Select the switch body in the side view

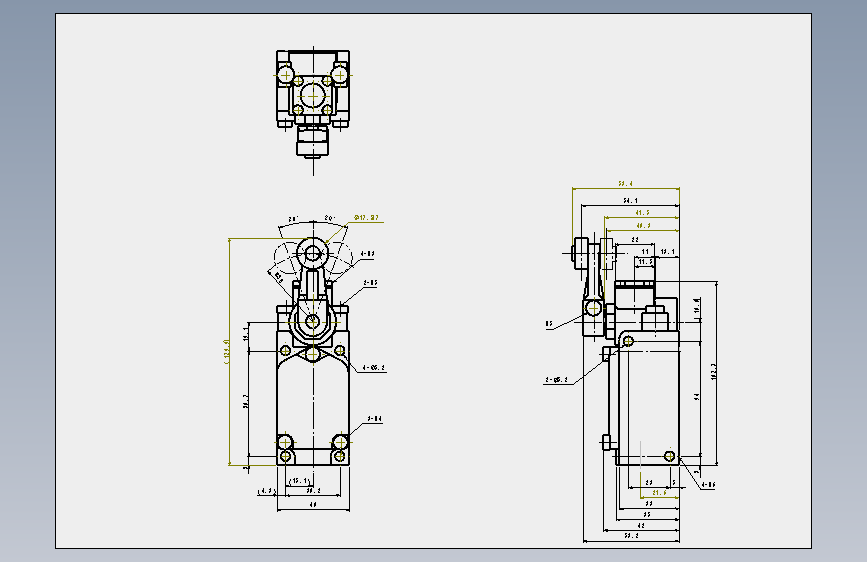click(648, 398)
